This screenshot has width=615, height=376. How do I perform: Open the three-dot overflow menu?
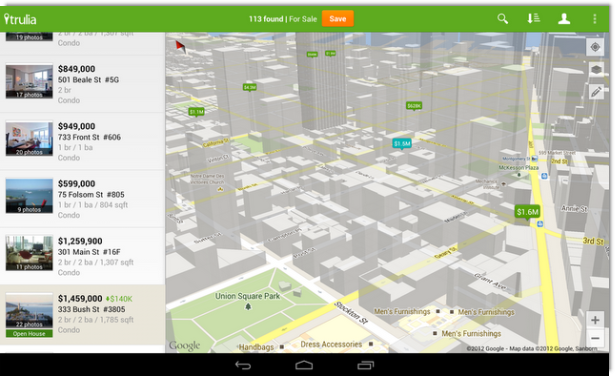tap(595, 18)
